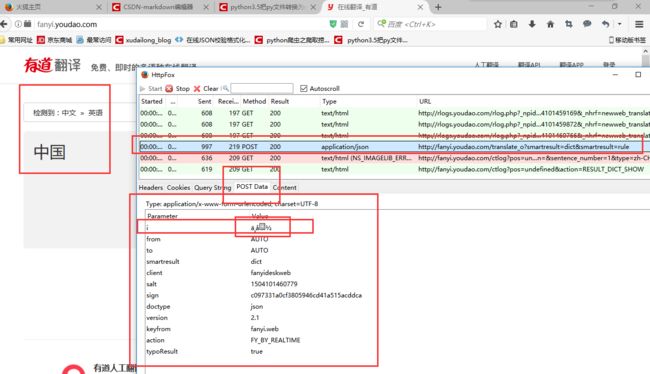Click the smartresult parameter row
Screen dimensions: 650x374
pos(261,262)
